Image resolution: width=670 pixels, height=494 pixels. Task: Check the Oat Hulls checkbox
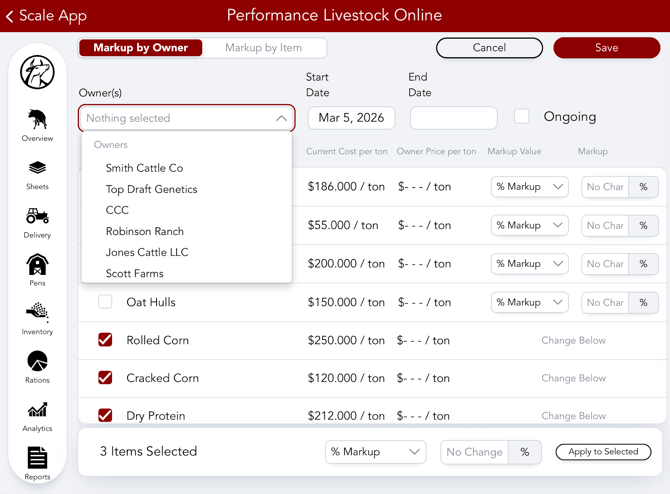coord(105,302)
